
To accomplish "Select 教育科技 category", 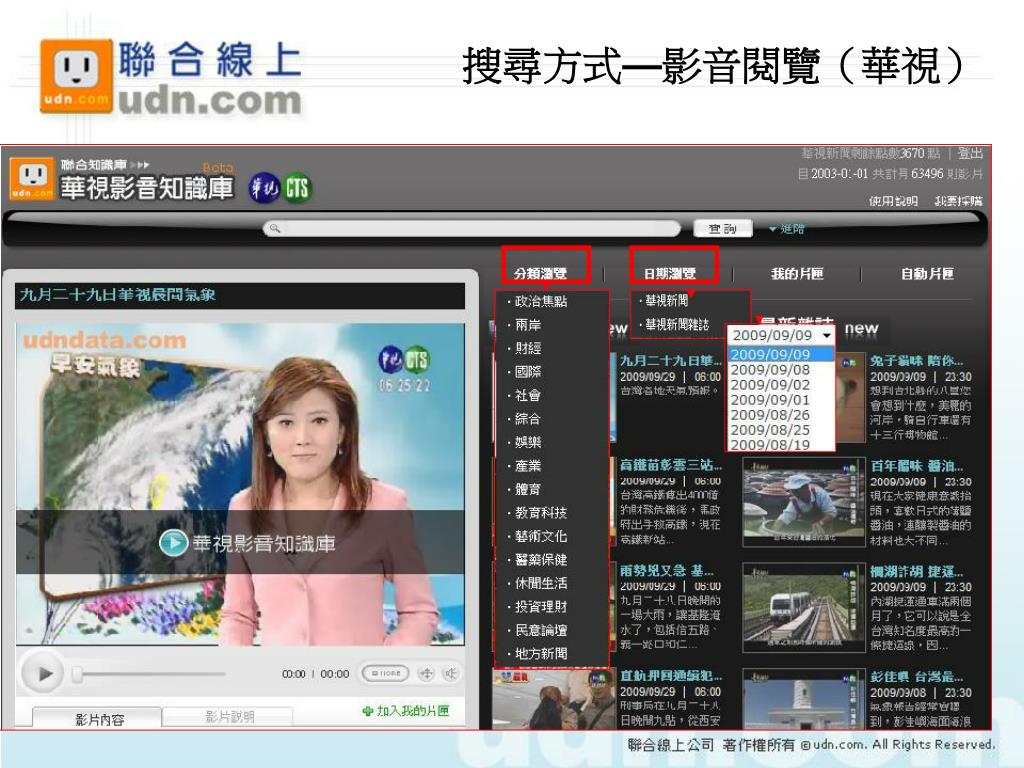I will 541,513.
